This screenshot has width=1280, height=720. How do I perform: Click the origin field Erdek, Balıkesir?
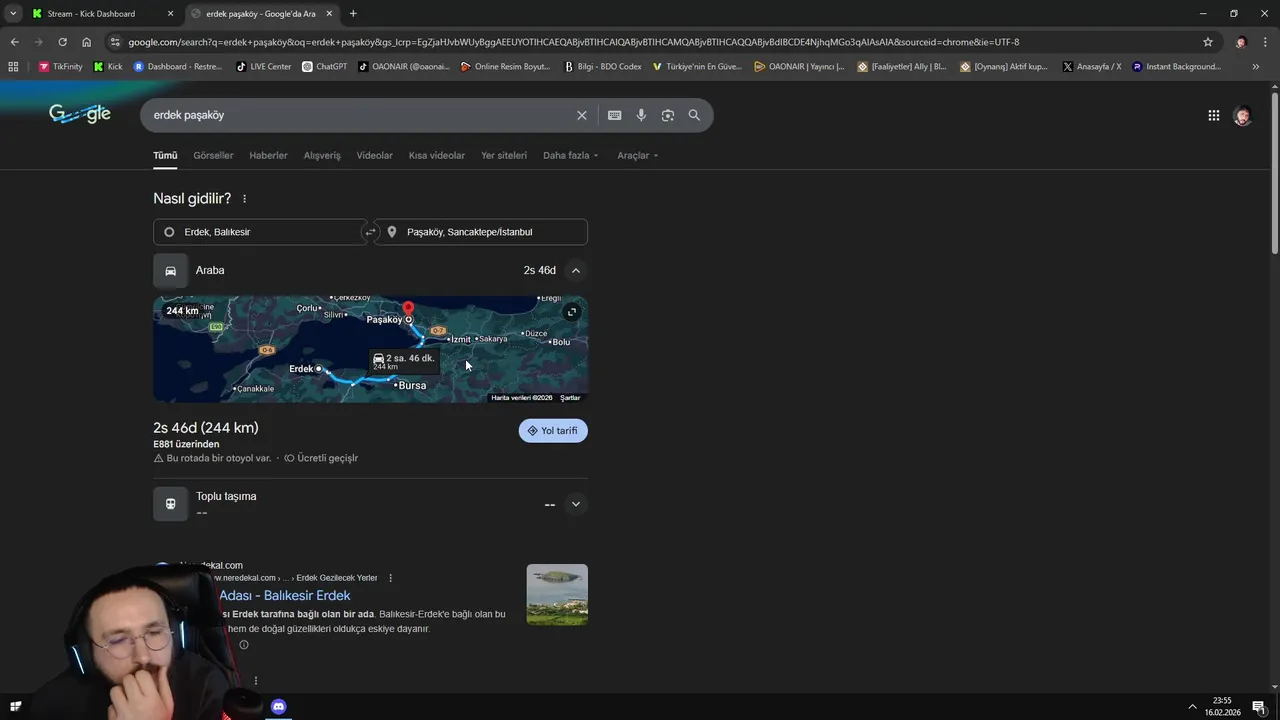[x=260, y=232]
